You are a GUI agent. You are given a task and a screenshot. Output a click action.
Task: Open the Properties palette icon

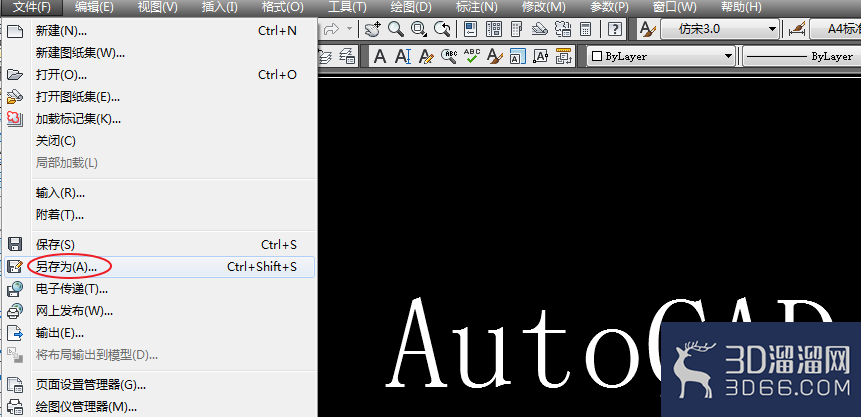[471, 29]
